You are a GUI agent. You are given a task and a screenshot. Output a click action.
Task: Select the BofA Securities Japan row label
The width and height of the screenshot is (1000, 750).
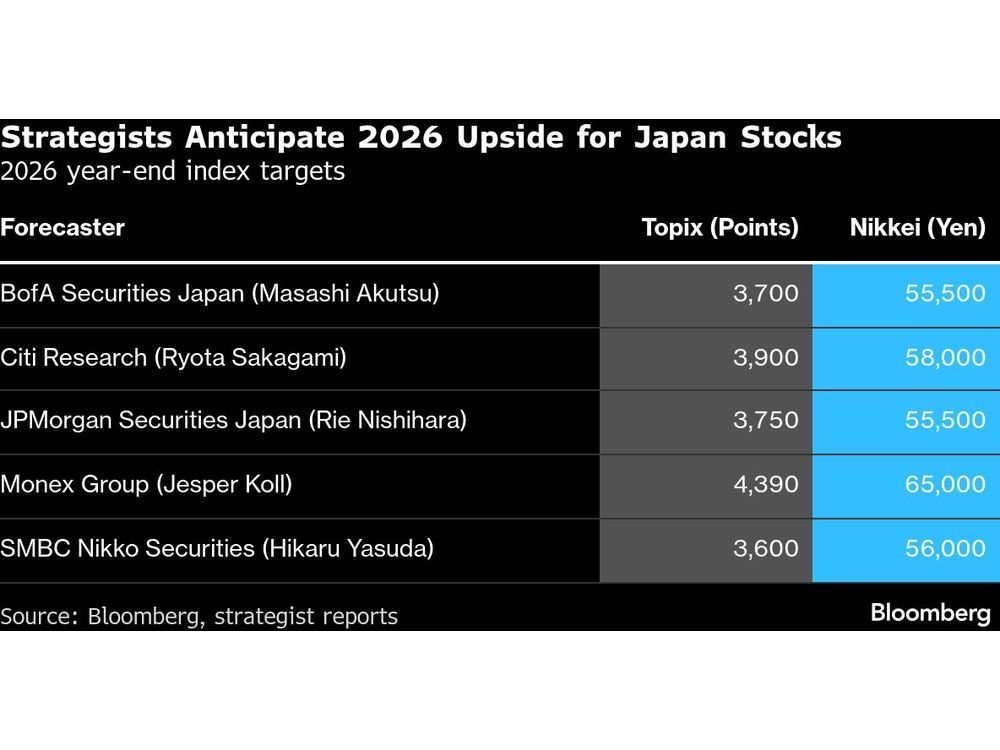220,294
